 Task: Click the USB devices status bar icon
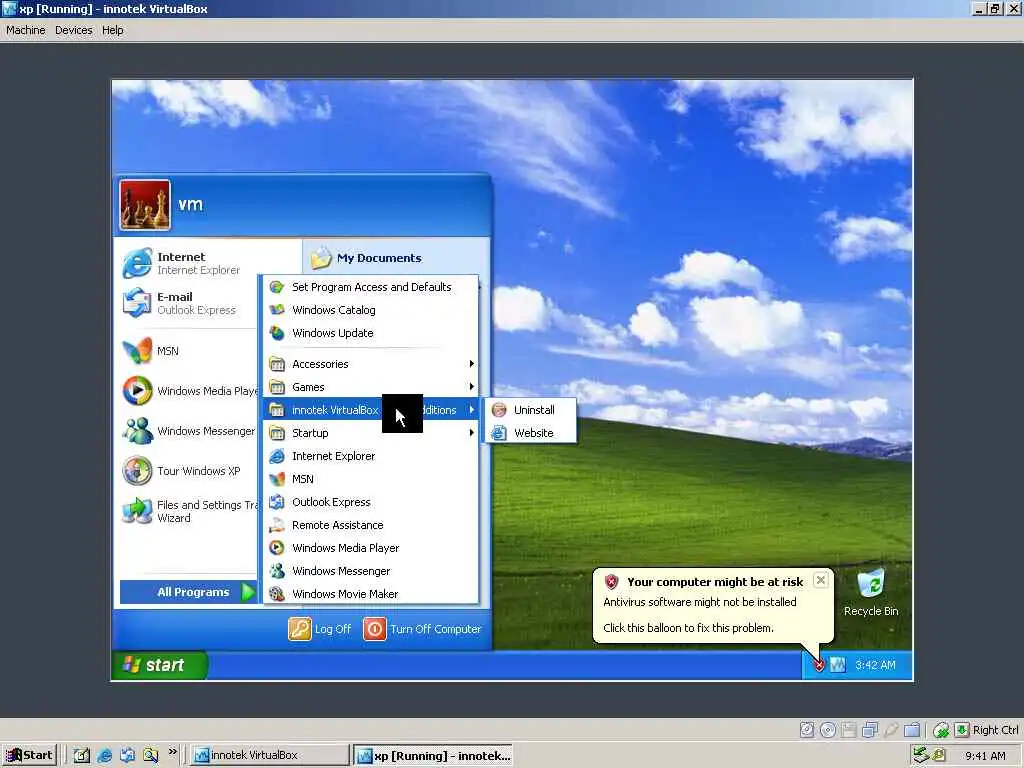point(891,730)
